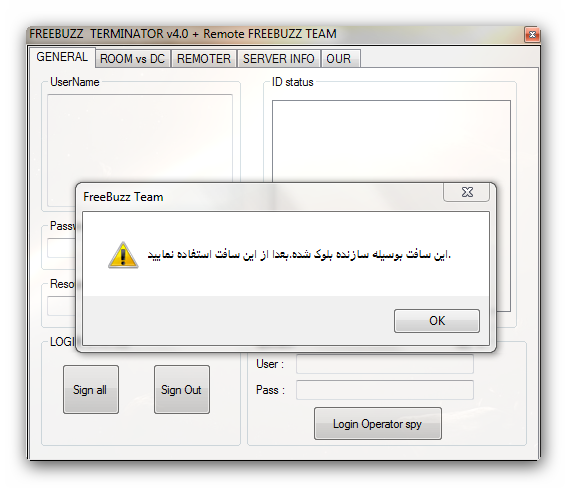Close the FreeBuzz Team dialog box
Screen dimensions: 568x488
coord(467,192)
